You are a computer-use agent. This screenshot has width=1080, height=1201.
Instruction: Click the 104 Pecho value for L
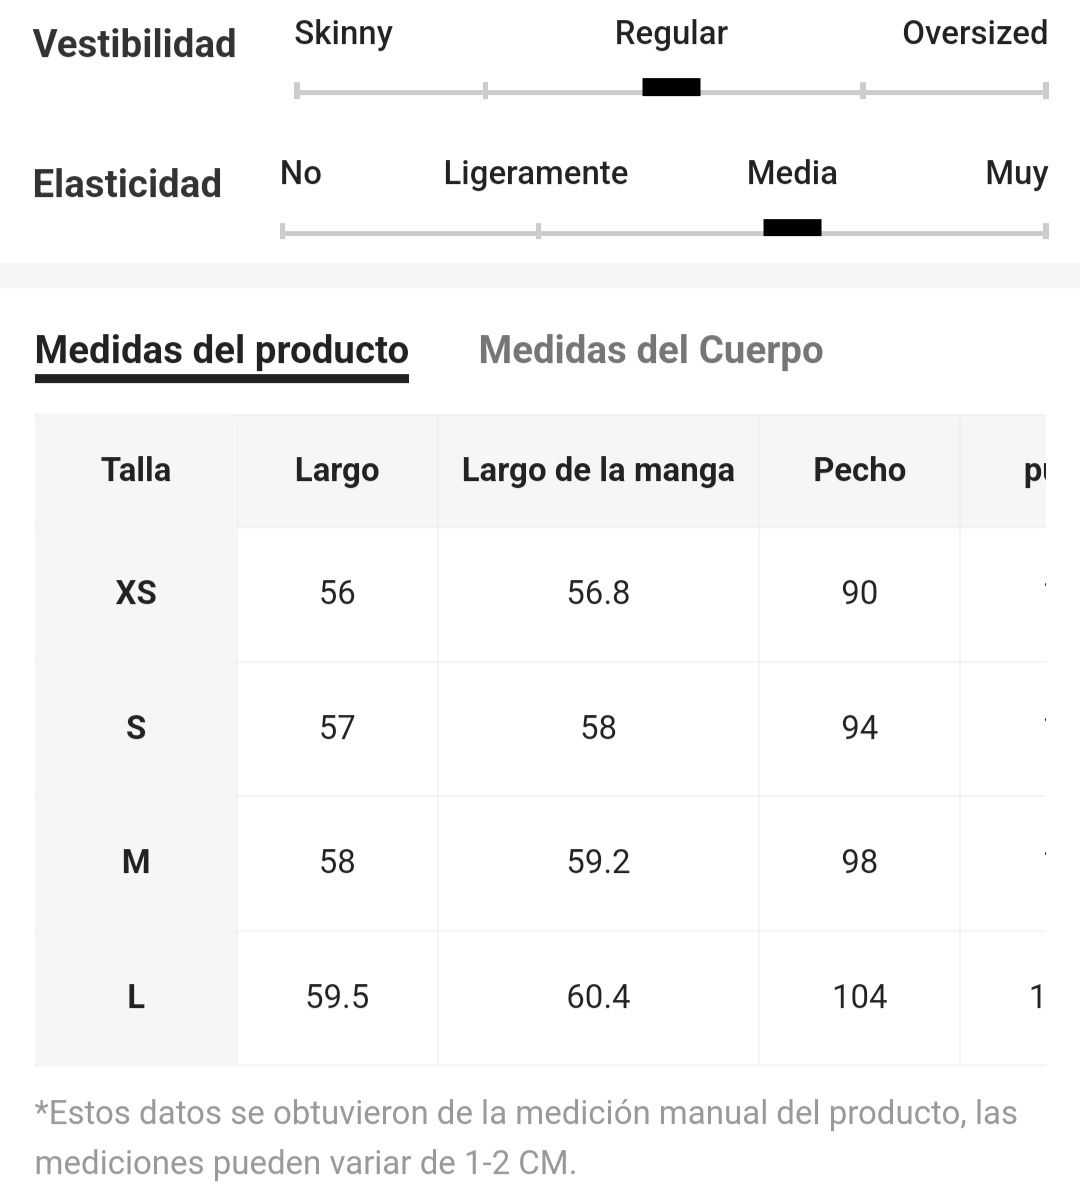tap(860, 996)
